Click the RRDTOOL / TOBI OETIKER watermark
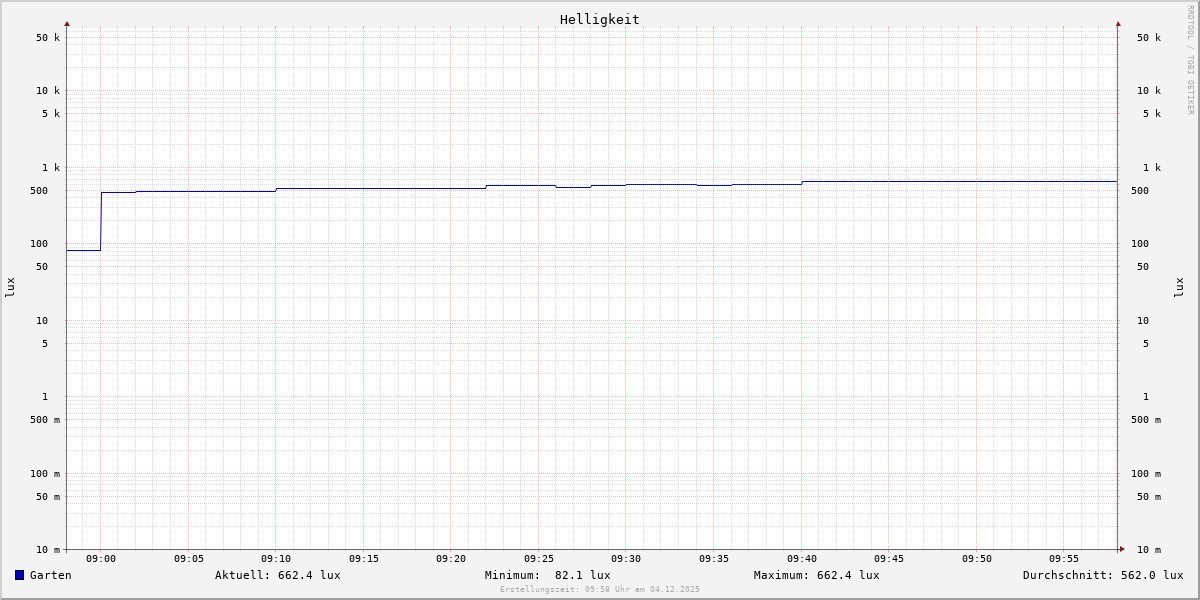The image size is (1200, 600). pyautogui.click(x=1190, y=59)
